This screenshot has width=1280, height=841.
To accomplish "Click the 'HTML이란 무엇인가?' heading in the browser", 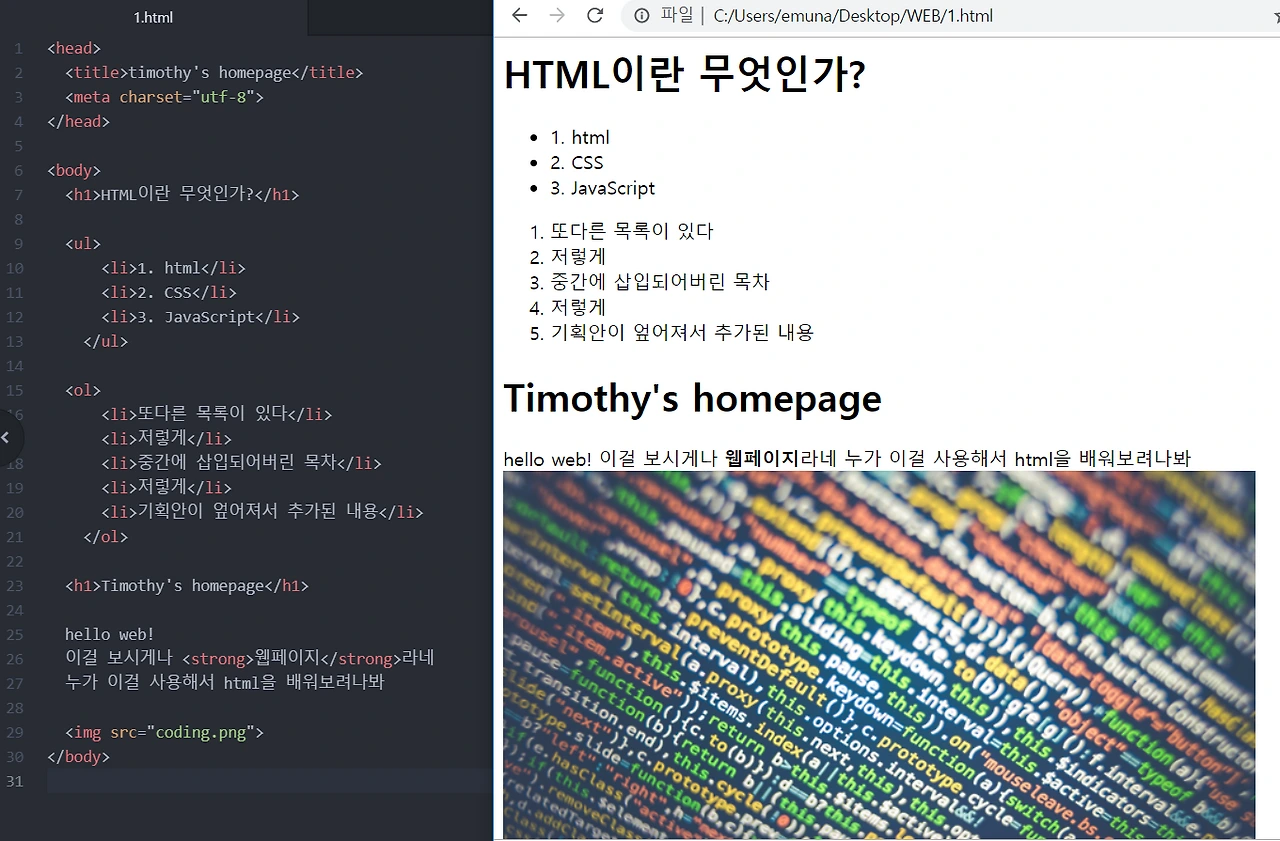I will (x=685, y=75).
